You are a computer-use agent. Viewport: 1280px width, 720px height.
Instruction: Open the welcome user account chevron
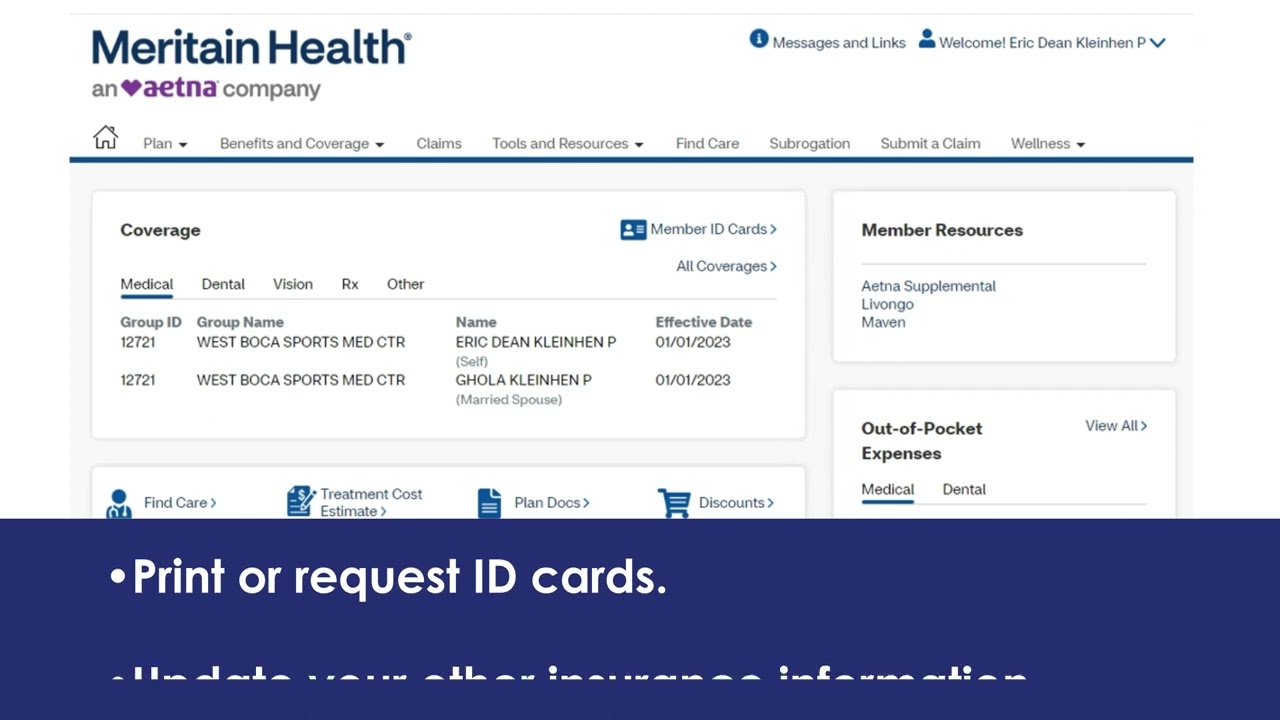pos(1157,43)
